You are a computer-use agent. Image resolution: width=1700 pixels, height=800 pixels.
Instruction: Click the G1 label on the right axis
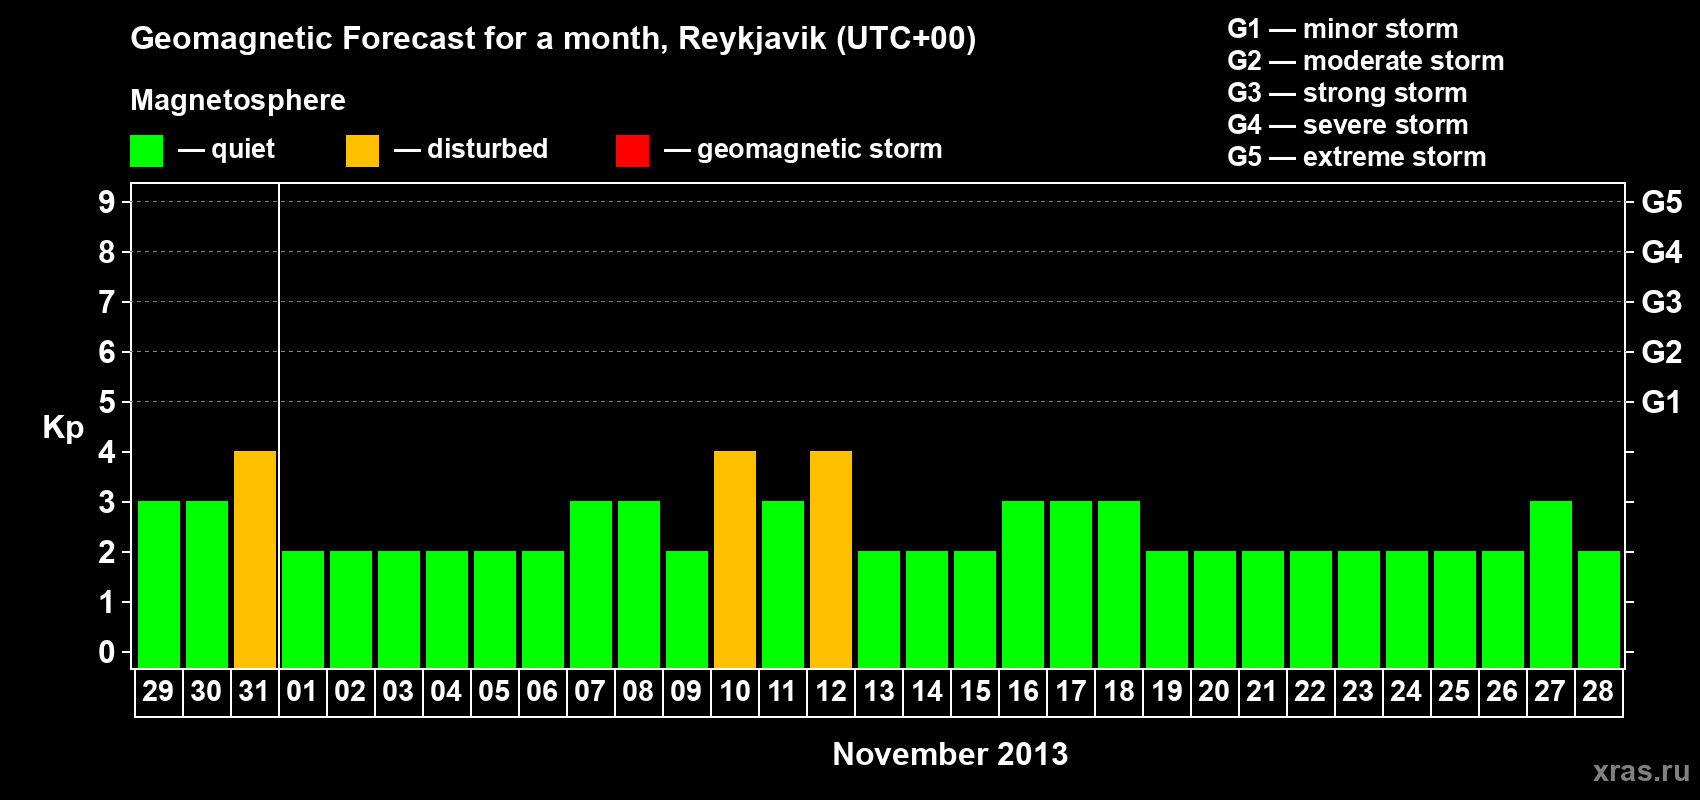[x=1661, y=402]
